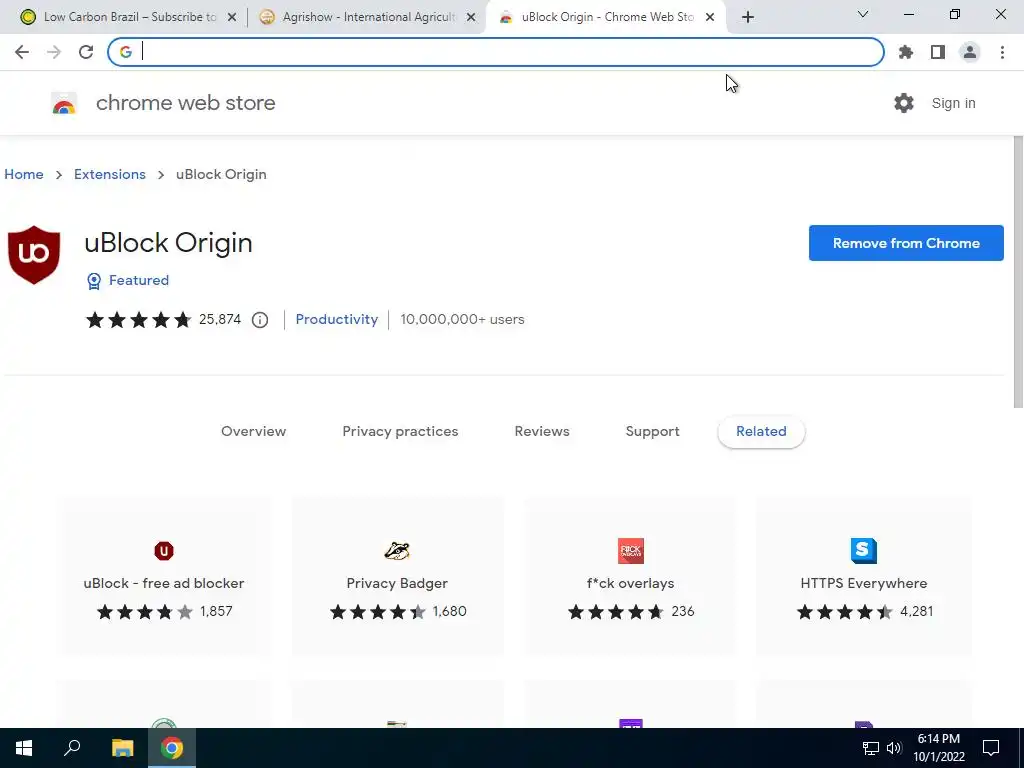1024x768 pixels.
Task: Open a new browser tab
Action: (x=748, y=18)
